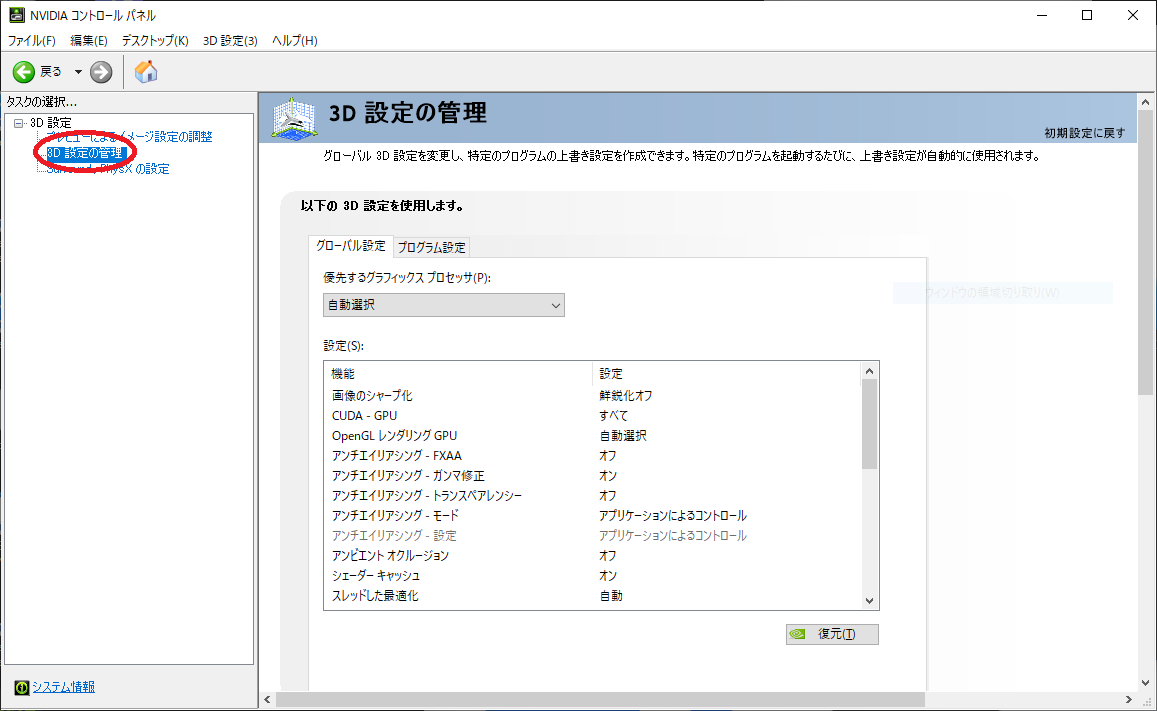Click settings list scroll up arrow
The width and height of the screenshot is (1157, 711).
click(x=869, y=371)
